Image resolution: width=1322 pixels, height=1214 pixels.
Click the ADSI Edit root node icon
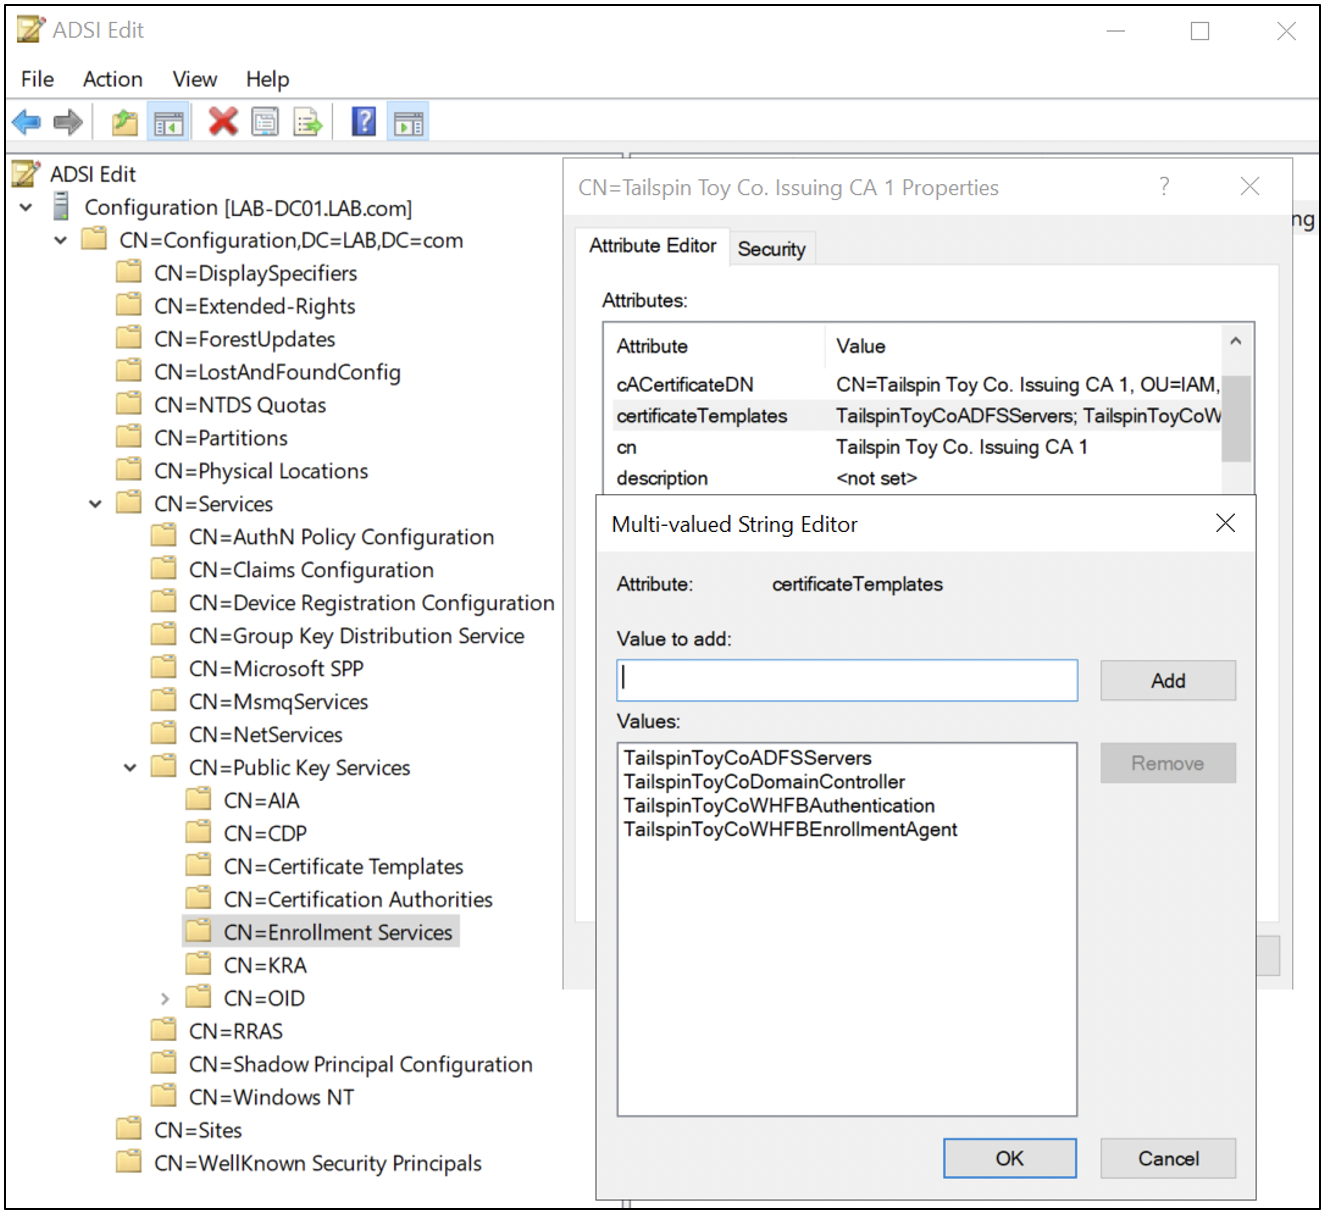click(26, 173)
